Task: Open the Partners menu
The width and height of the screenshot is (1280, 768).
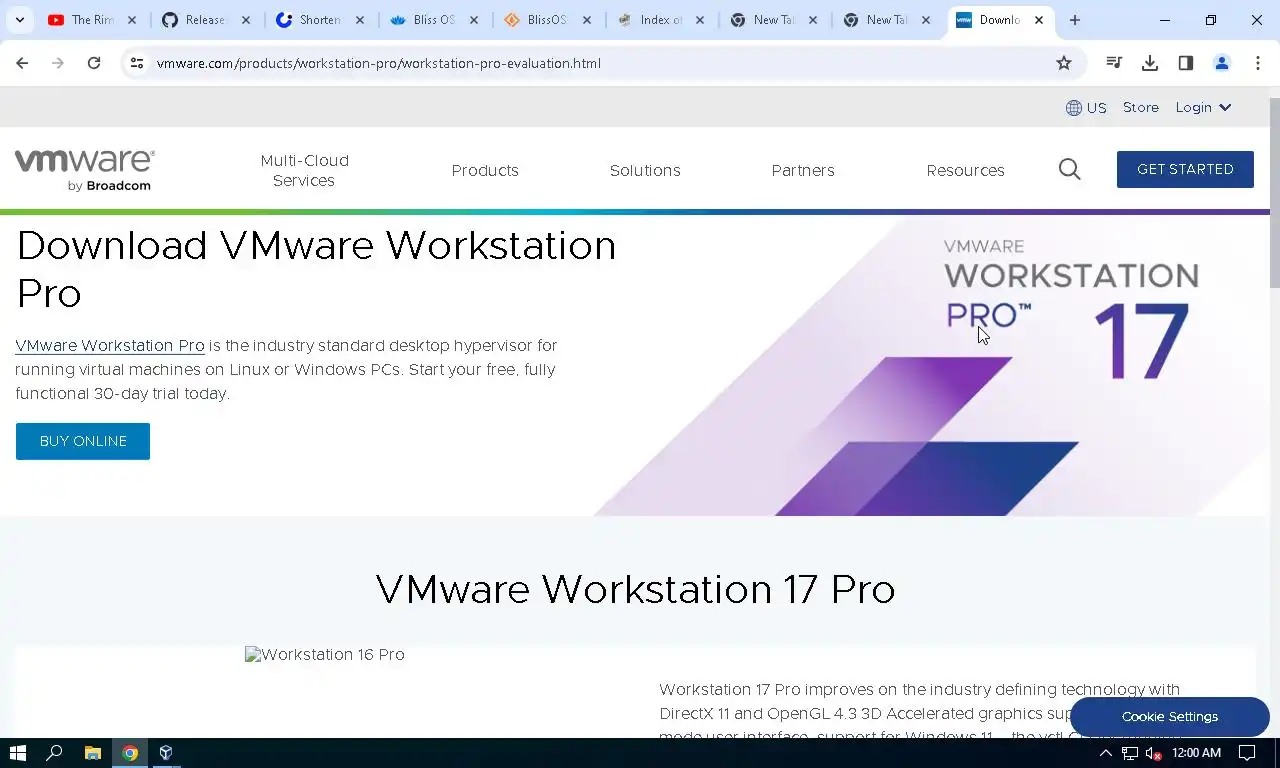Action: 803,170
